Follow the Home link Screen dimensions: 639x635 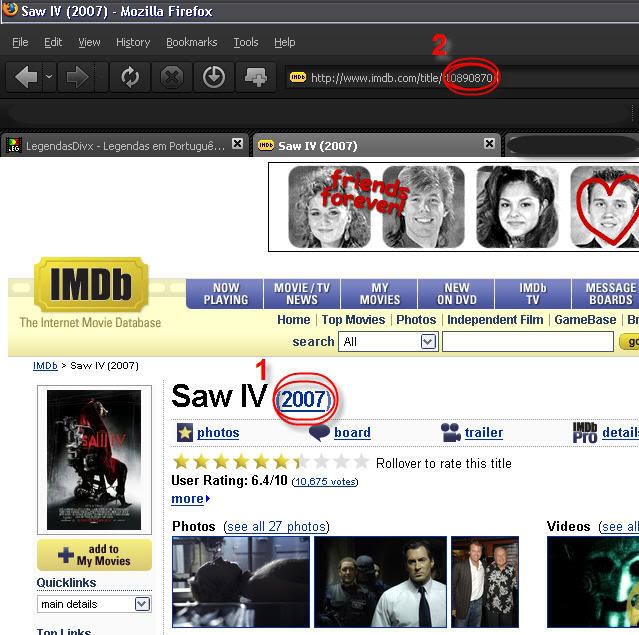click(x=293, y=320)
